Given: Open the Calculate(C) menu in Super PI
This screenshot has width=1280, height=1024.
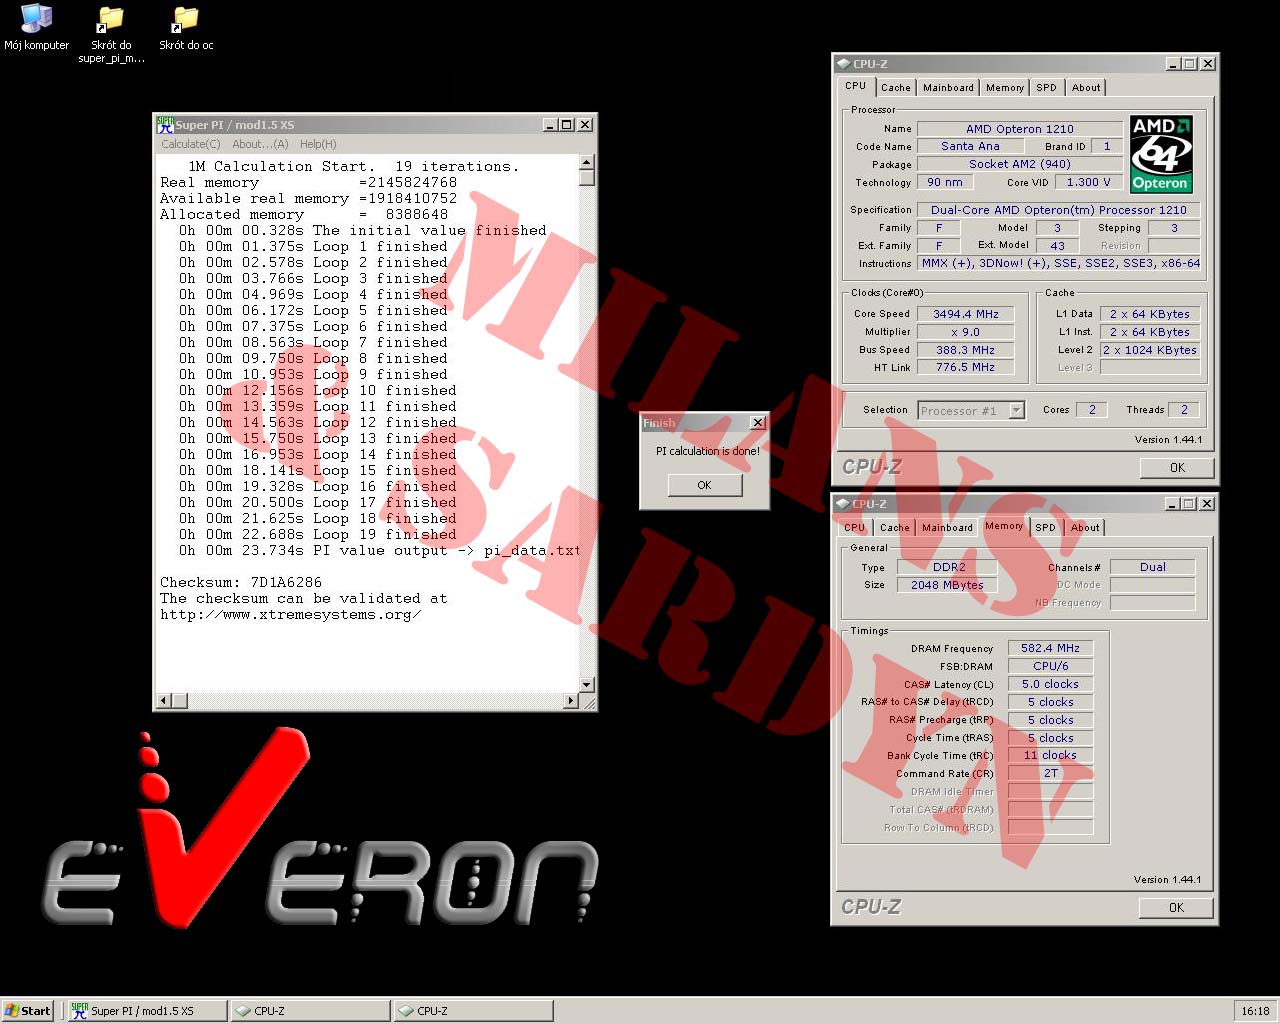Looking at the screenshot, I should pyautogui.click(x=191, y=144).
